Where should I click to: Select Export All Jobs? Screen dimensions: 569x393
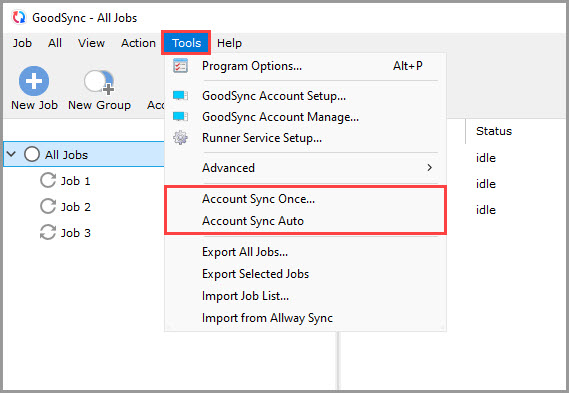[306, 252]
